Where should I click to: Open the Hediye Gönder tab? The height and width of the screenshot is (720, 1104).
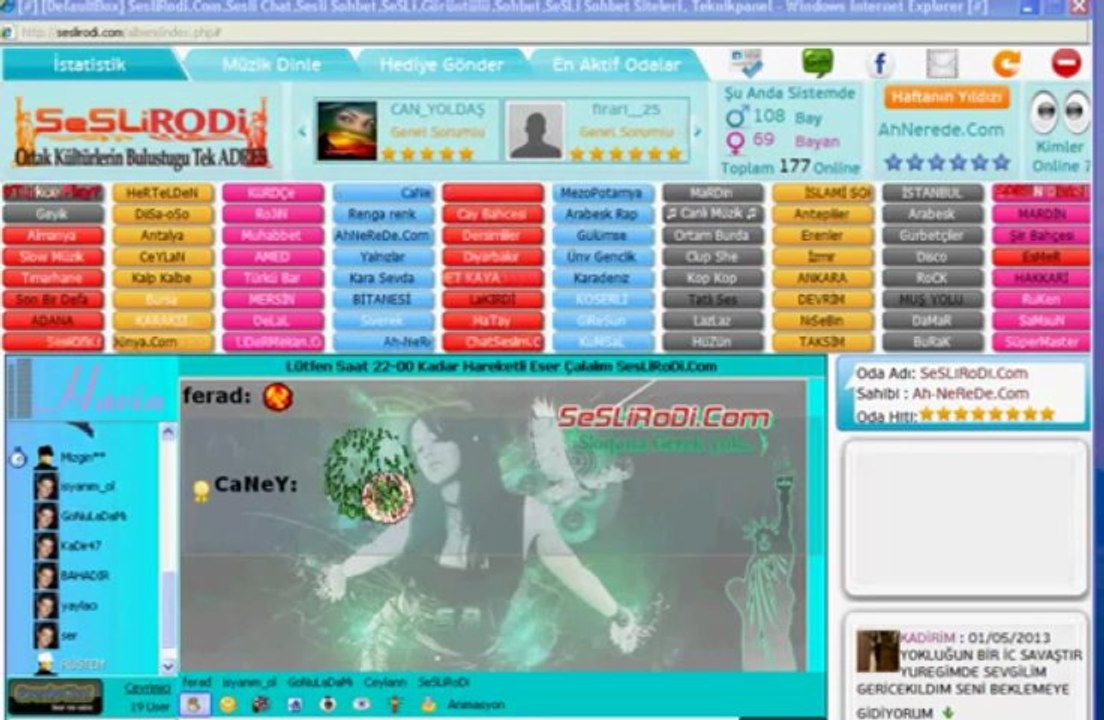point(441,65)
